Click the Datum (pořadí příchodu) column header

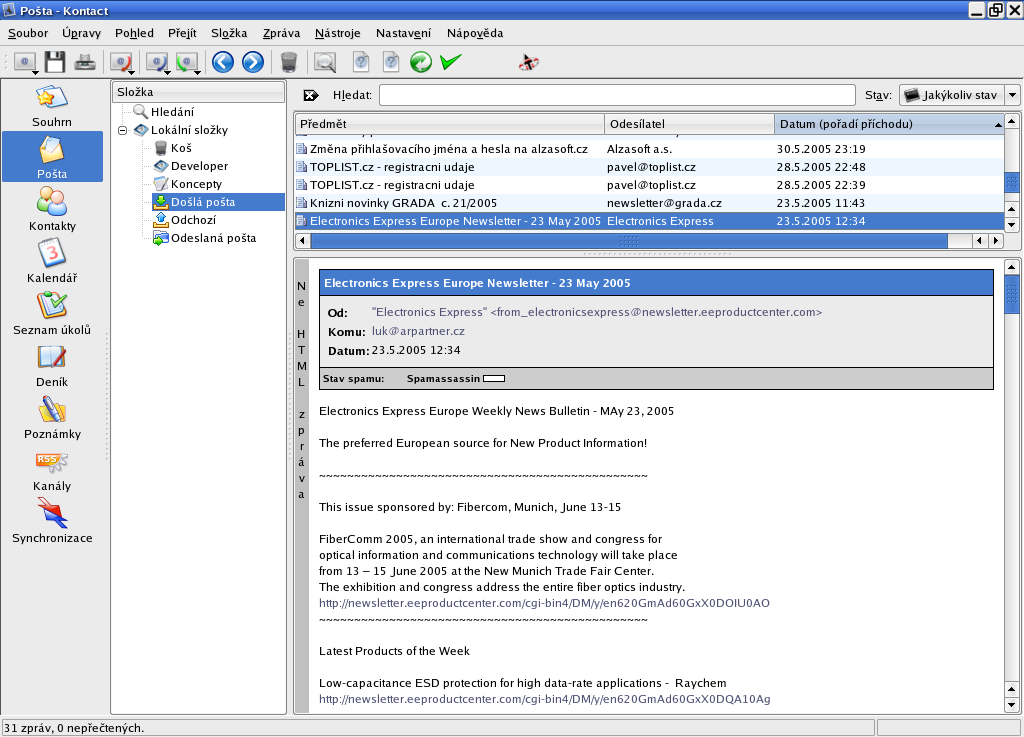(889, 124)
